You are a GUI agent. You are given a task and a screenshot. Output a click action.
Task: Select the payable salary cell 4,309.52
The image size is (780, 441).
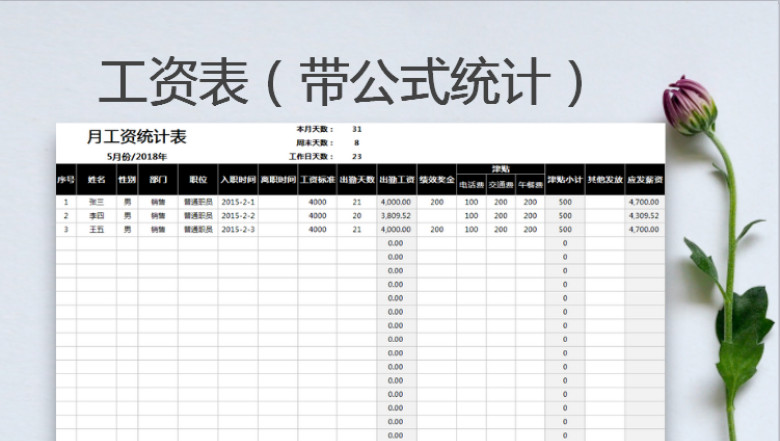pyautogui.click(x=645, y=216)
